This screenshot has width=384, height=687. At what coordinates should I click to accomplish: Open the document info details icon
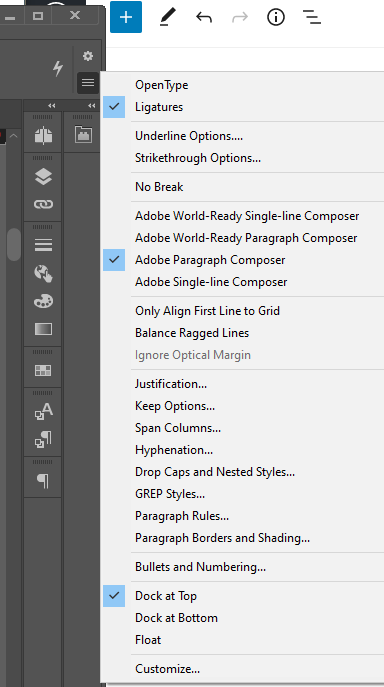click(276, 17)
